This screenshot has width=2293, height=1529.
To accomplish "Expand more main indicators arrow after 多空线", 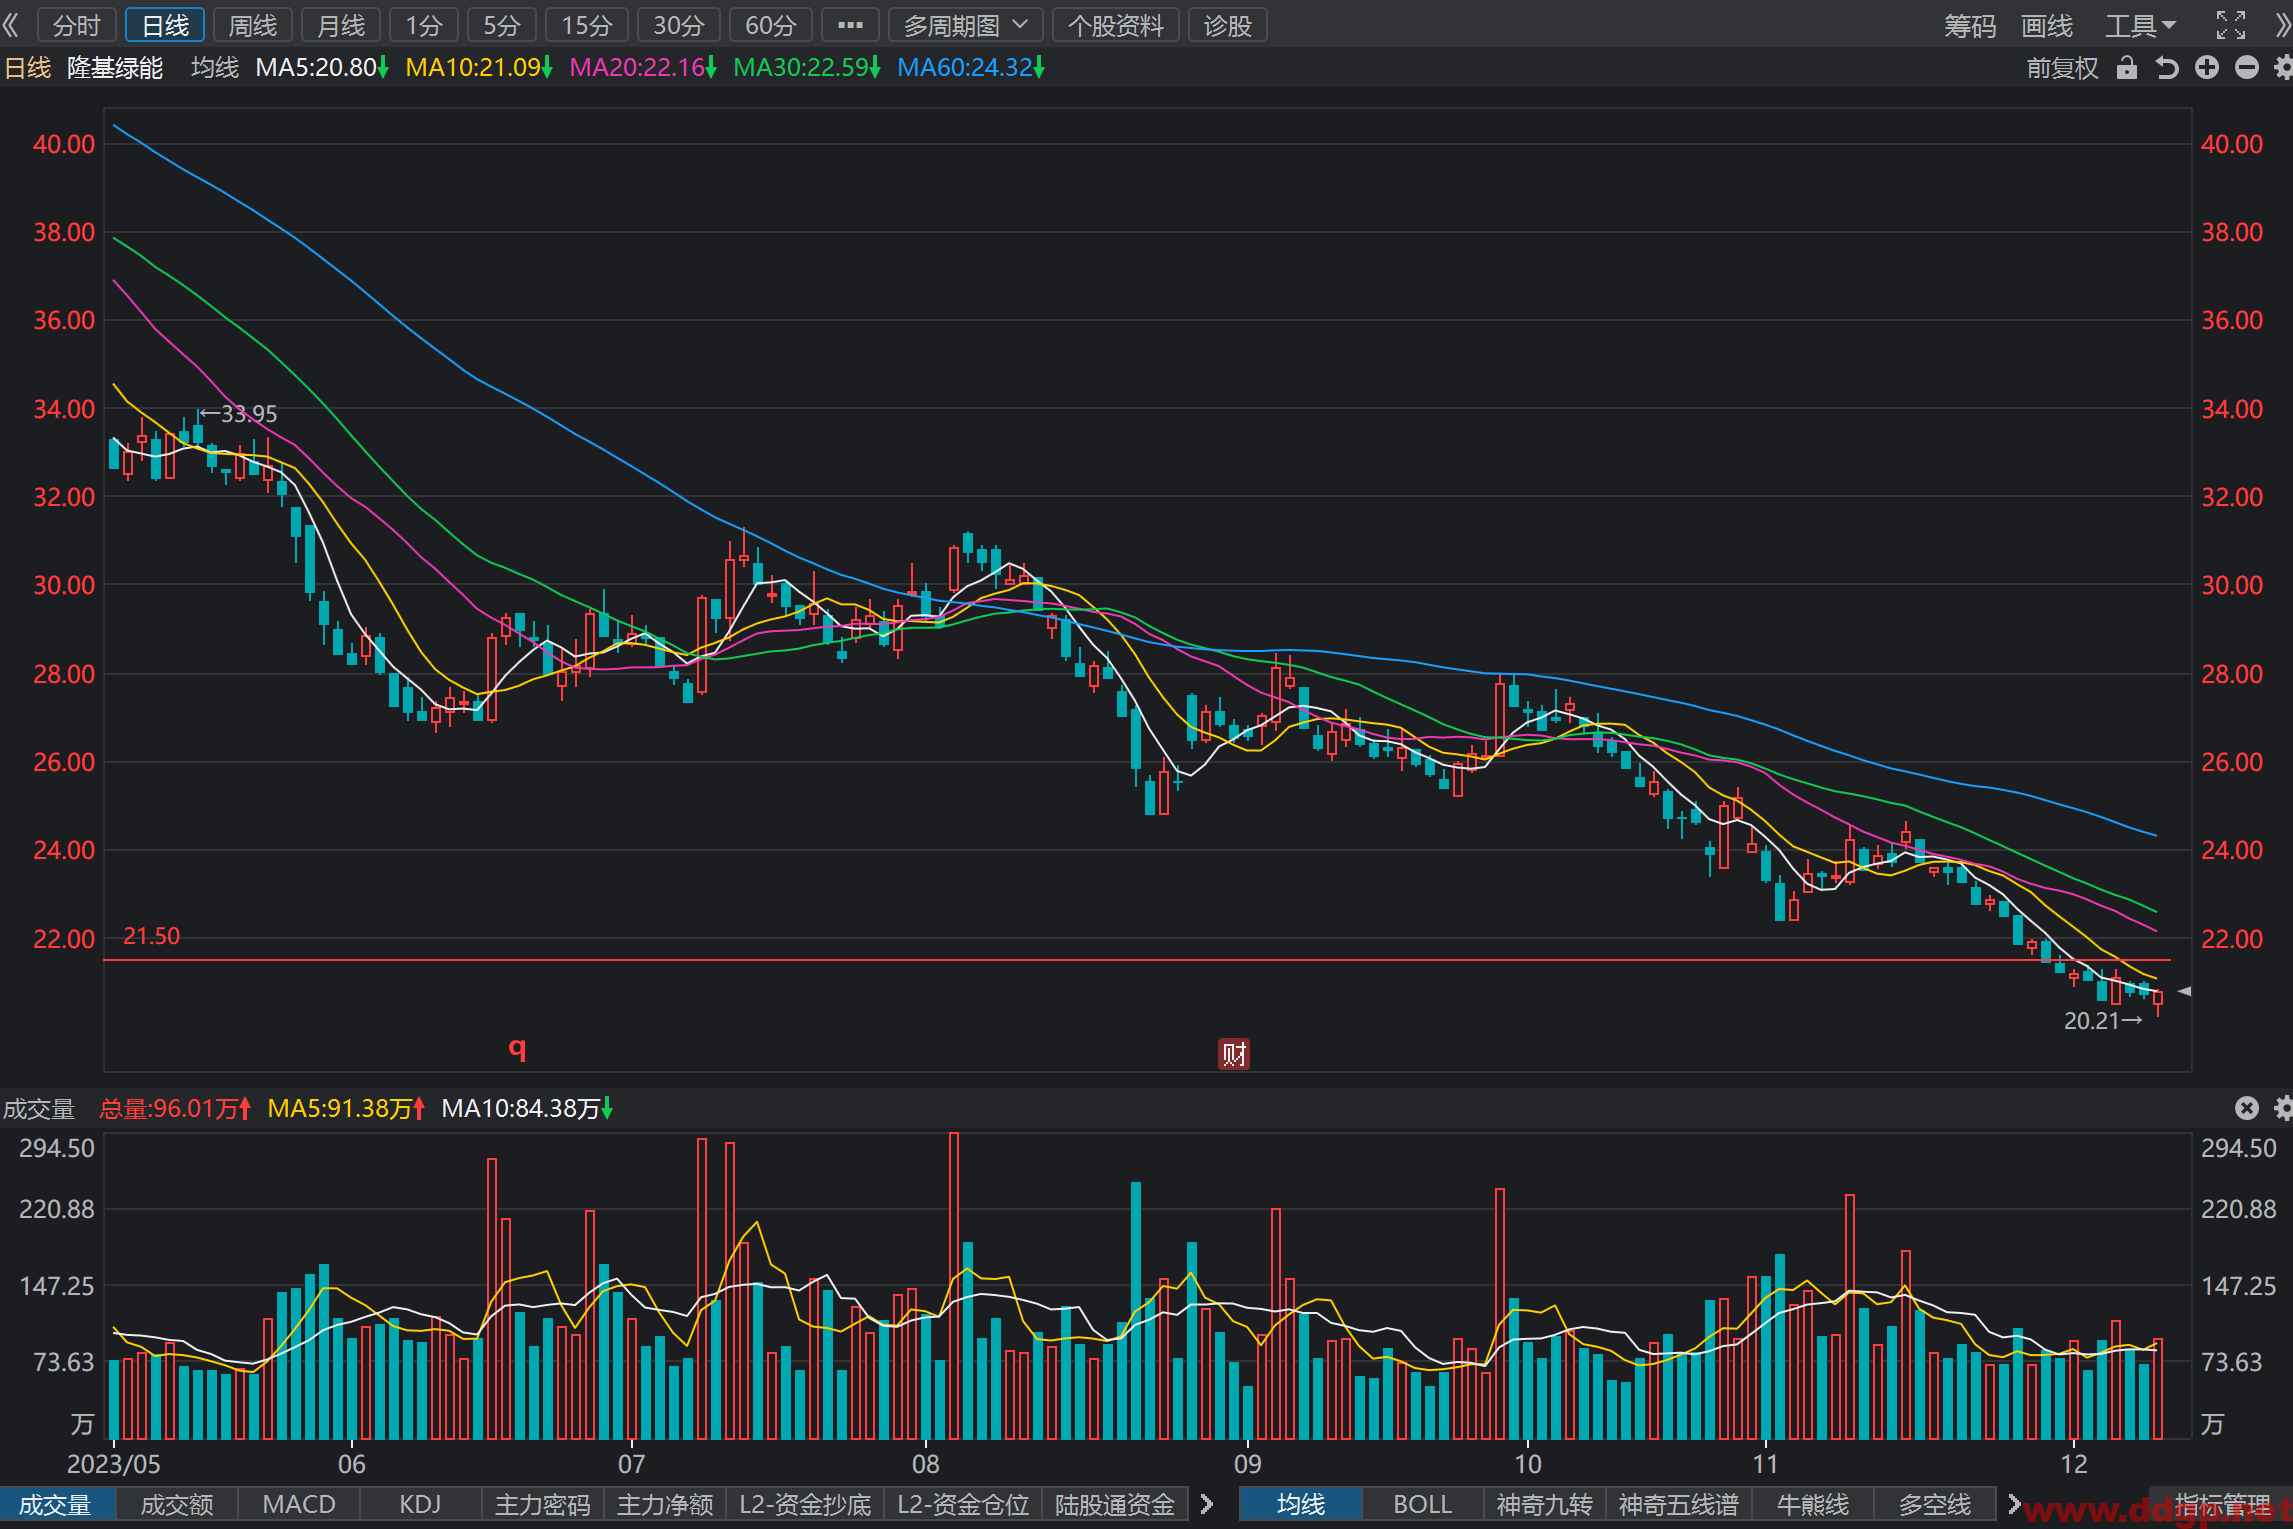I will pos(2014,1504).
